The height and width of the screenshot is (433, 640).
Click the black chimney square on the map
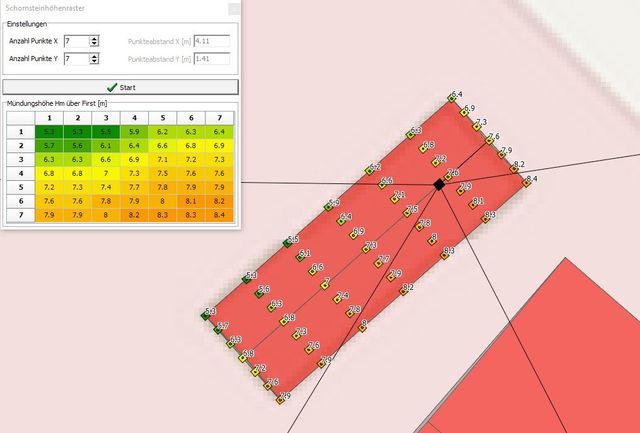(x=439, y=184)
